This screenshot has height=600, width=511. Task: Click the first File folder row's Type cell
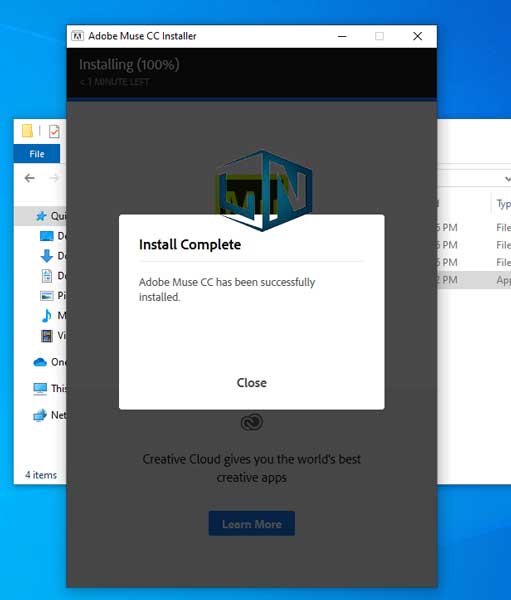[503, 228]
